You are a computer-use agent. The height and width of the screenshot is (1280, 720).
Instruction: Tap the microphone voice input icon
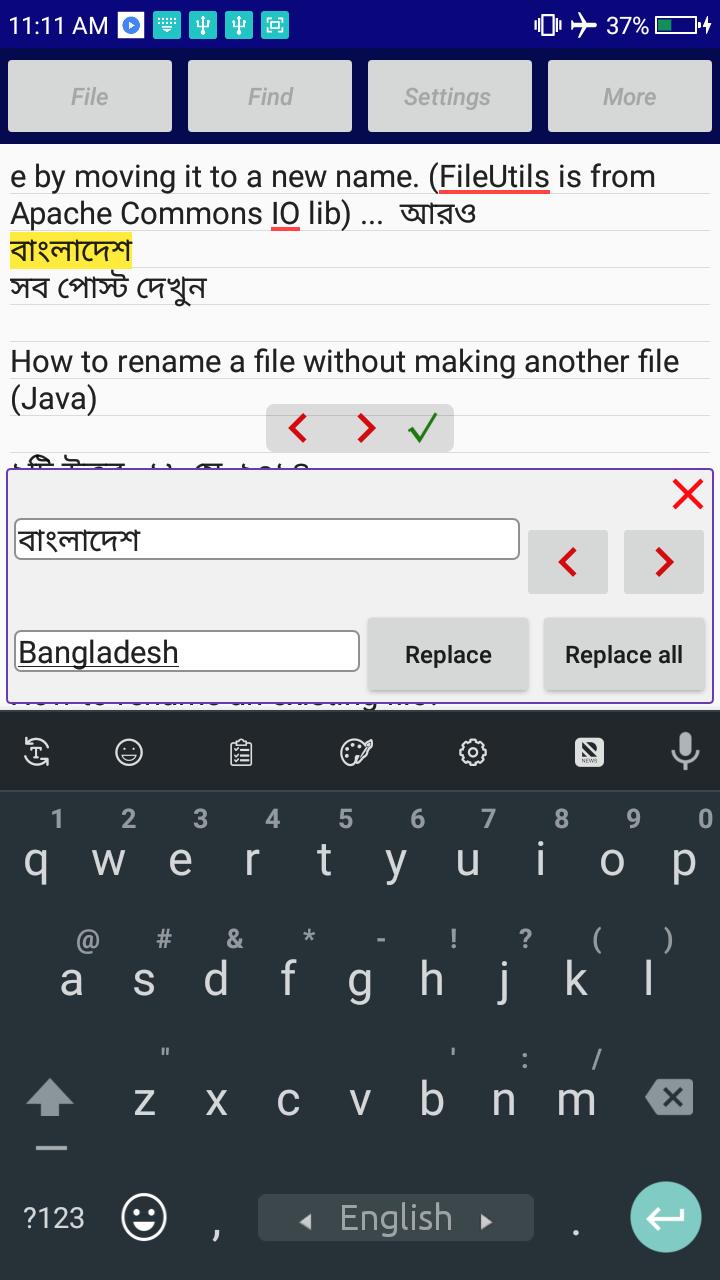click(x=685, y=751)
